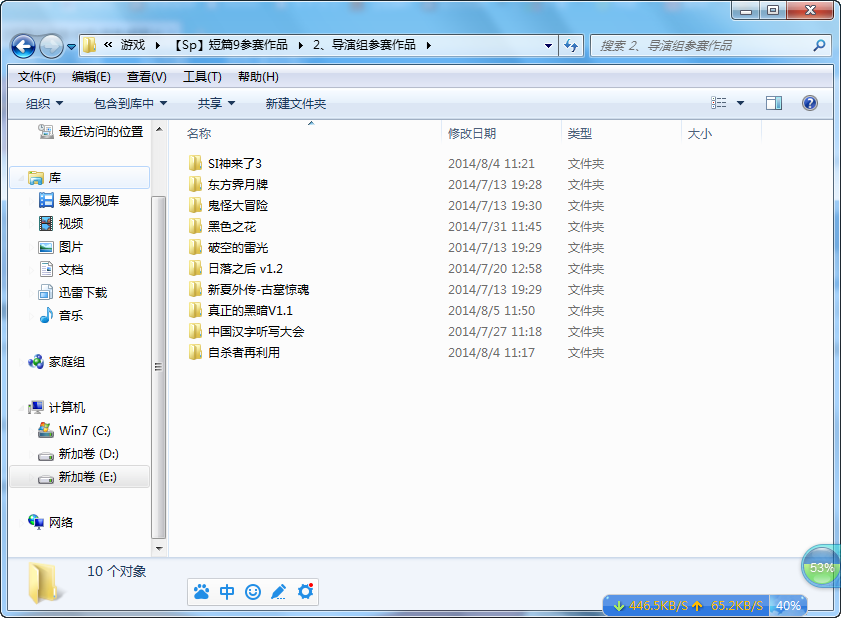Sort by the 大小 column header

click(699, 134)
